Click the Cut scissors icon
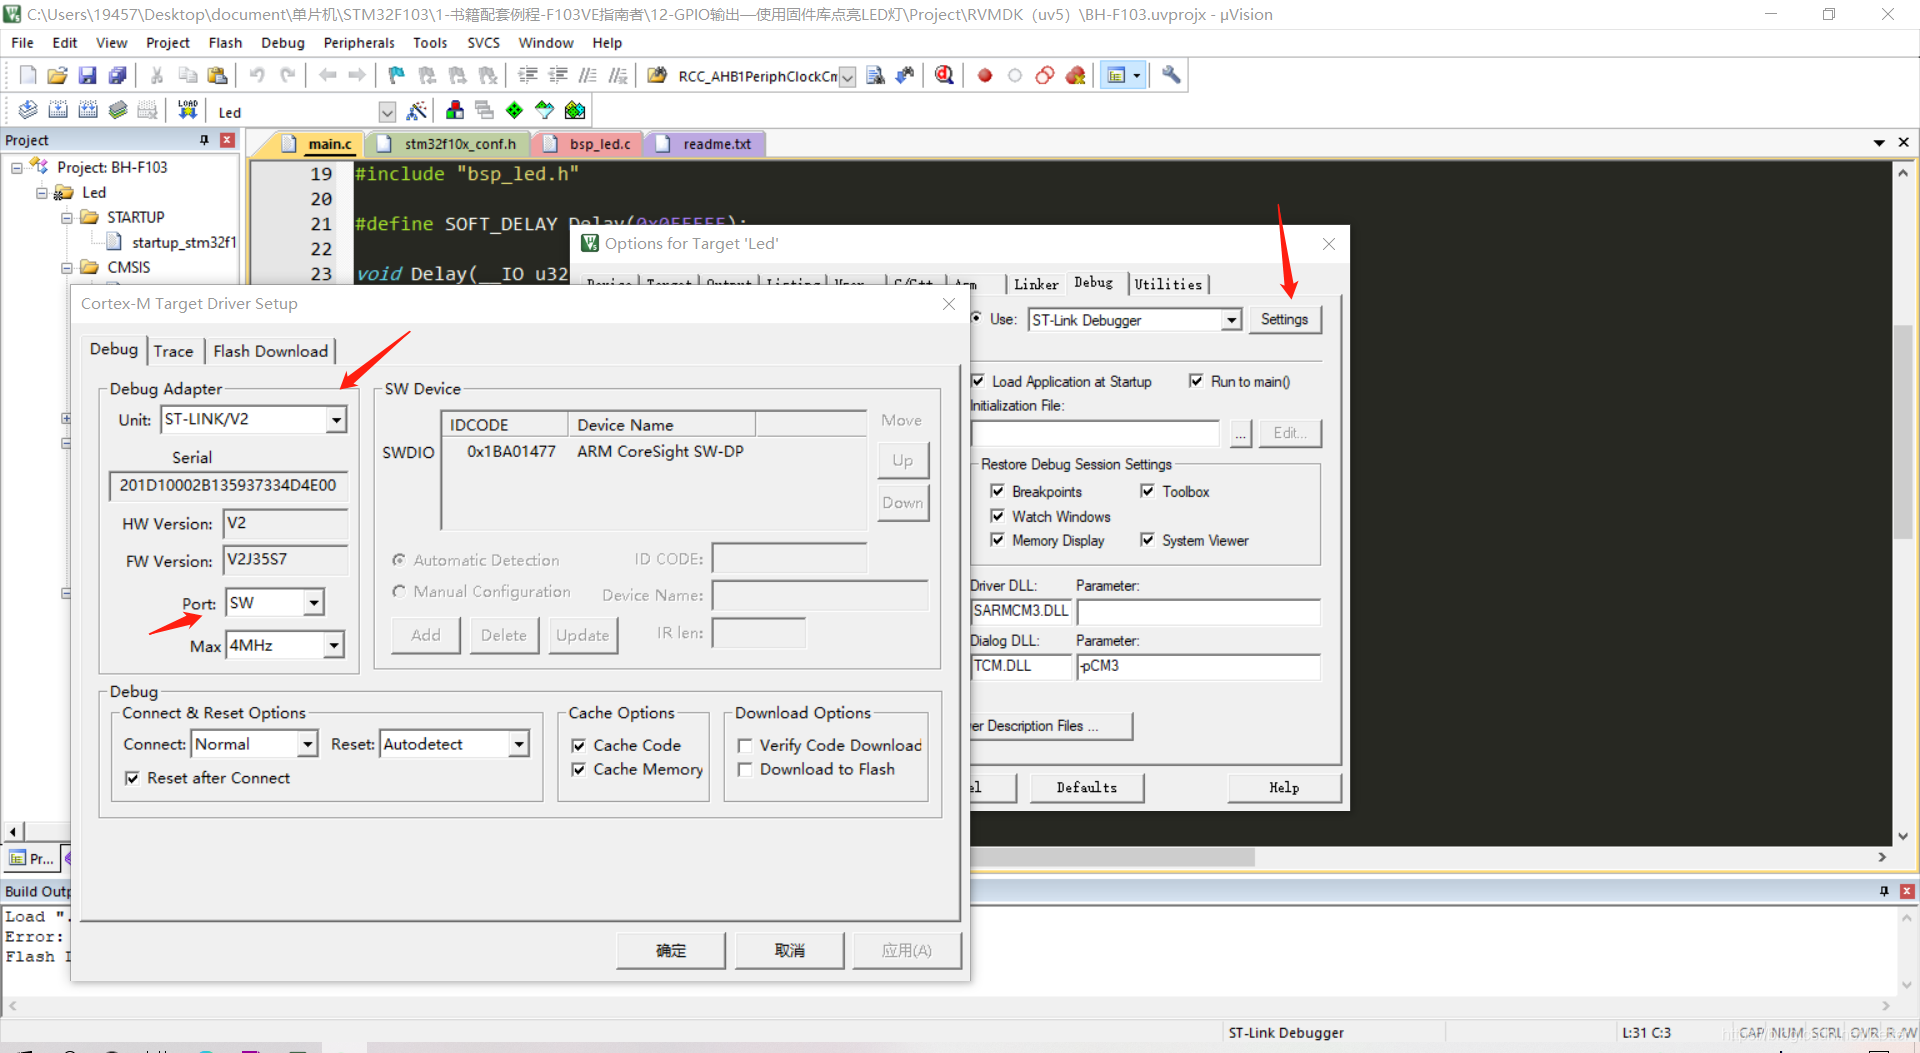Viewport: 1920px width, 1053px height. 157,75
